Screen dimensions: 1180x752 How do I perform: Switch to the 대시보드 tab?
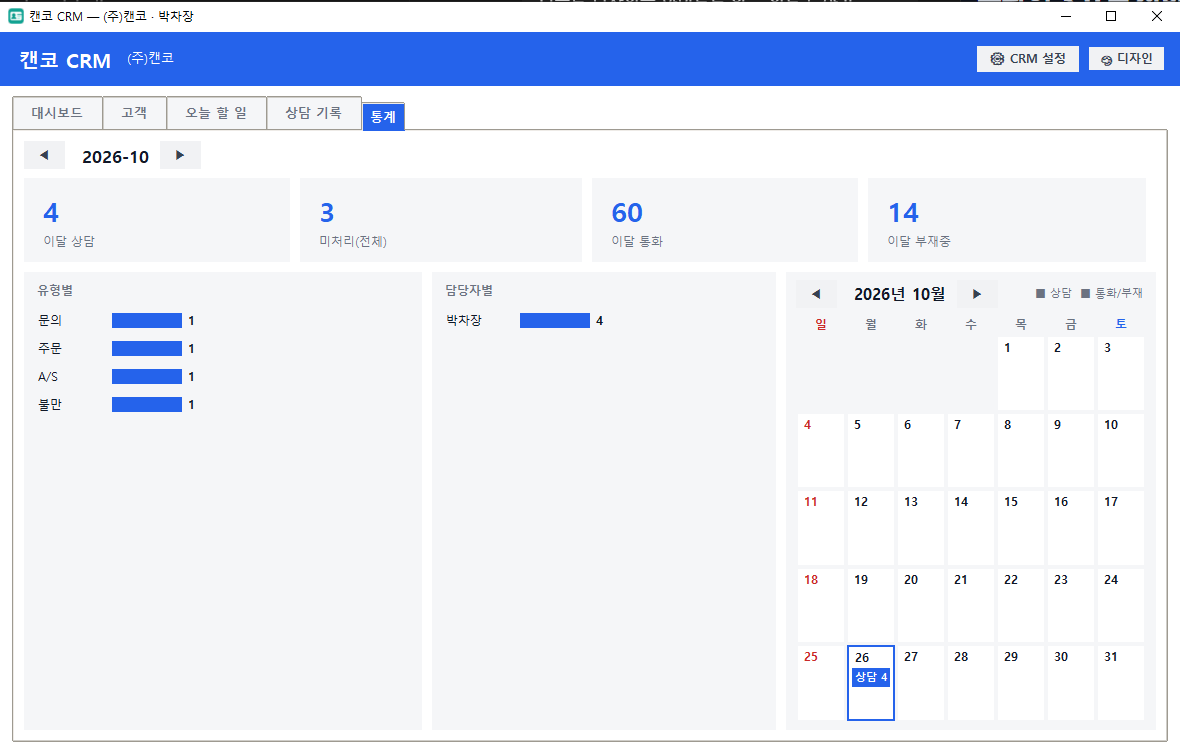click(57, 113)
